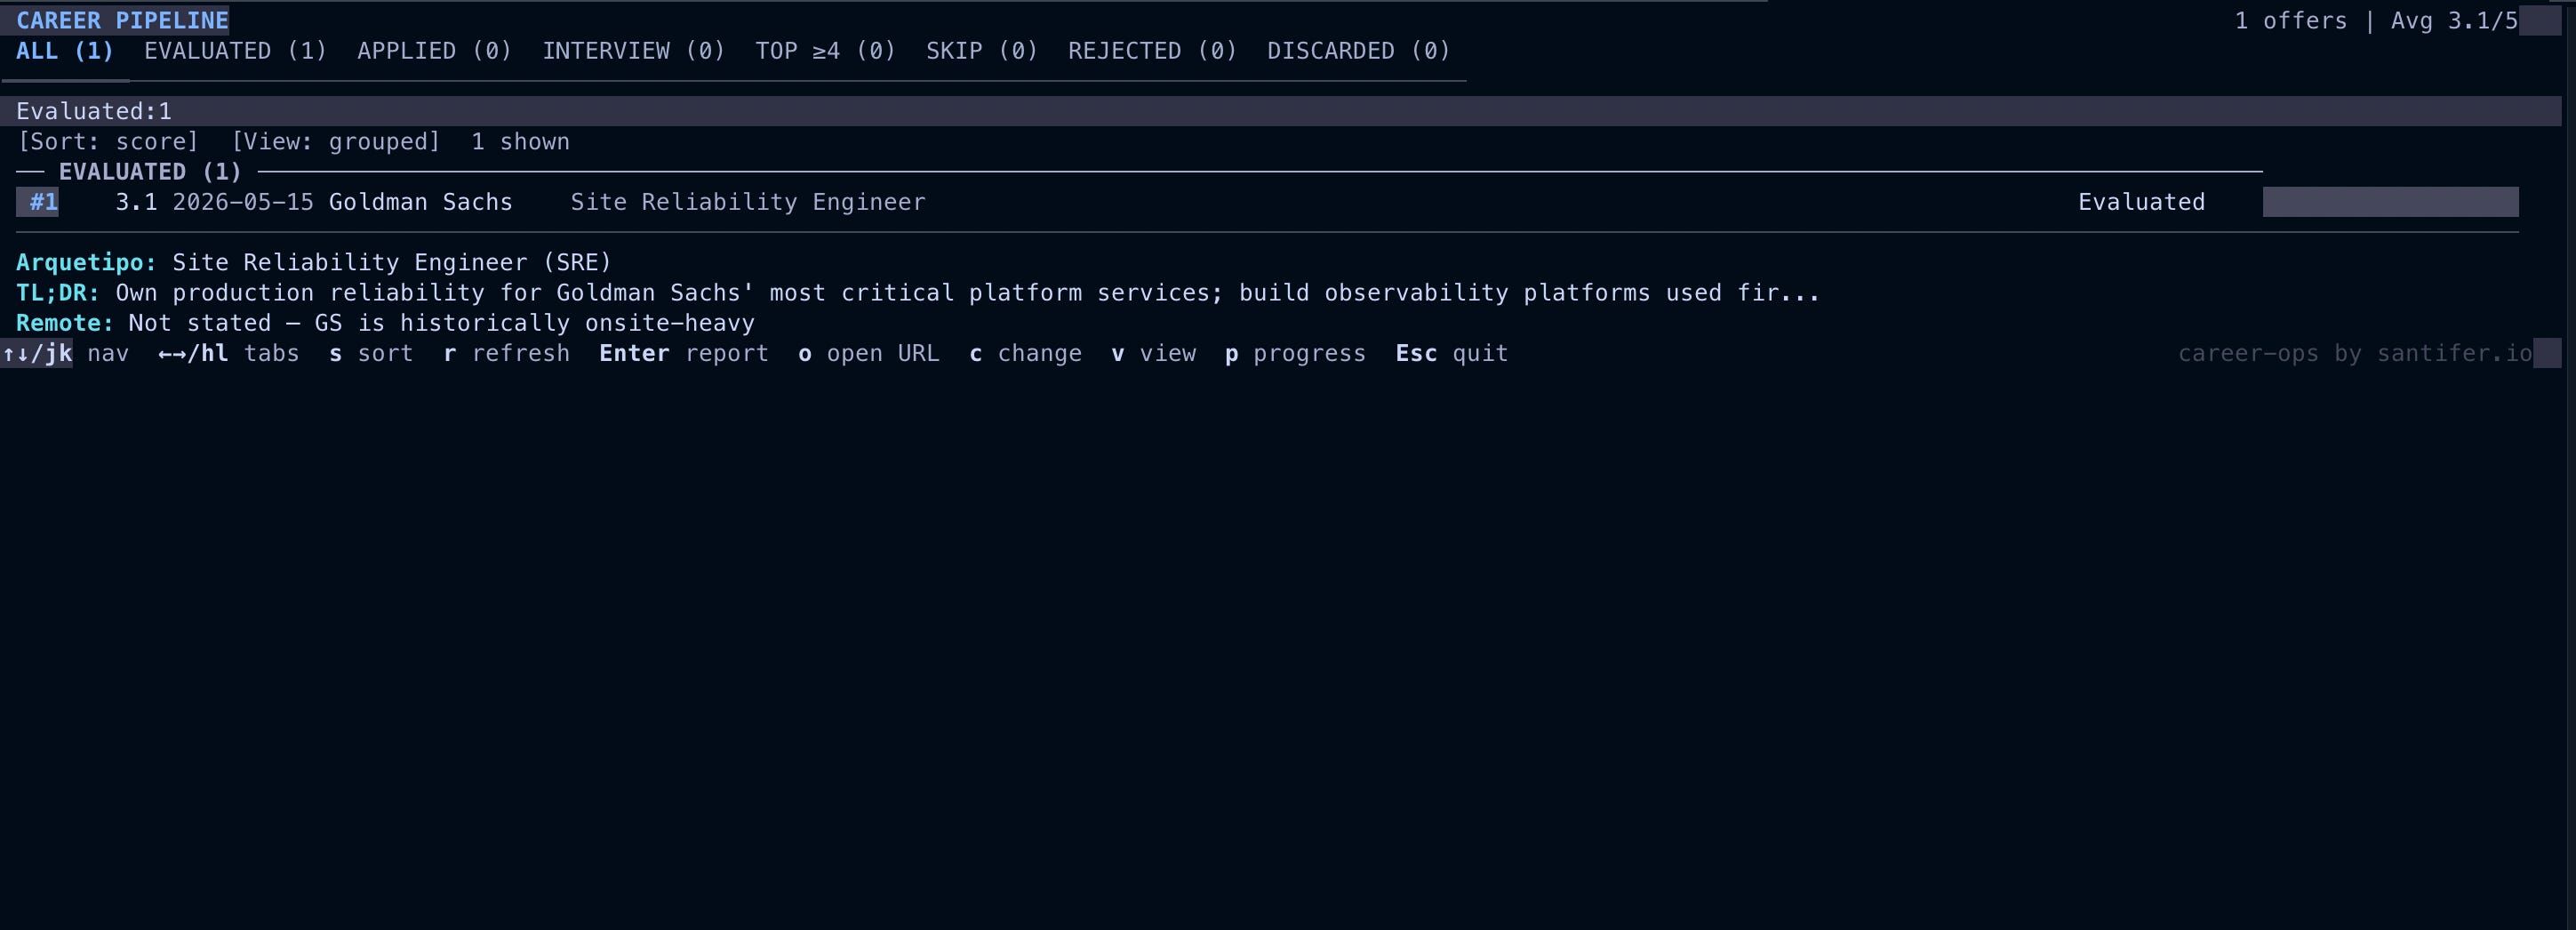
Task: Click the Evaluated status in the row
Action: click(x=2141, y=202)
